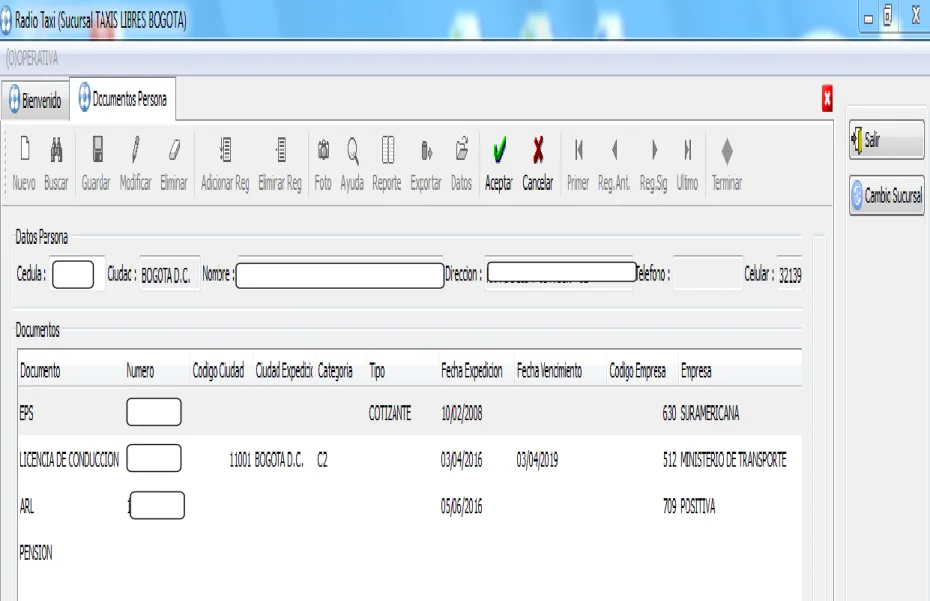Click the Eliminar eraser icon

pos(174,163)
